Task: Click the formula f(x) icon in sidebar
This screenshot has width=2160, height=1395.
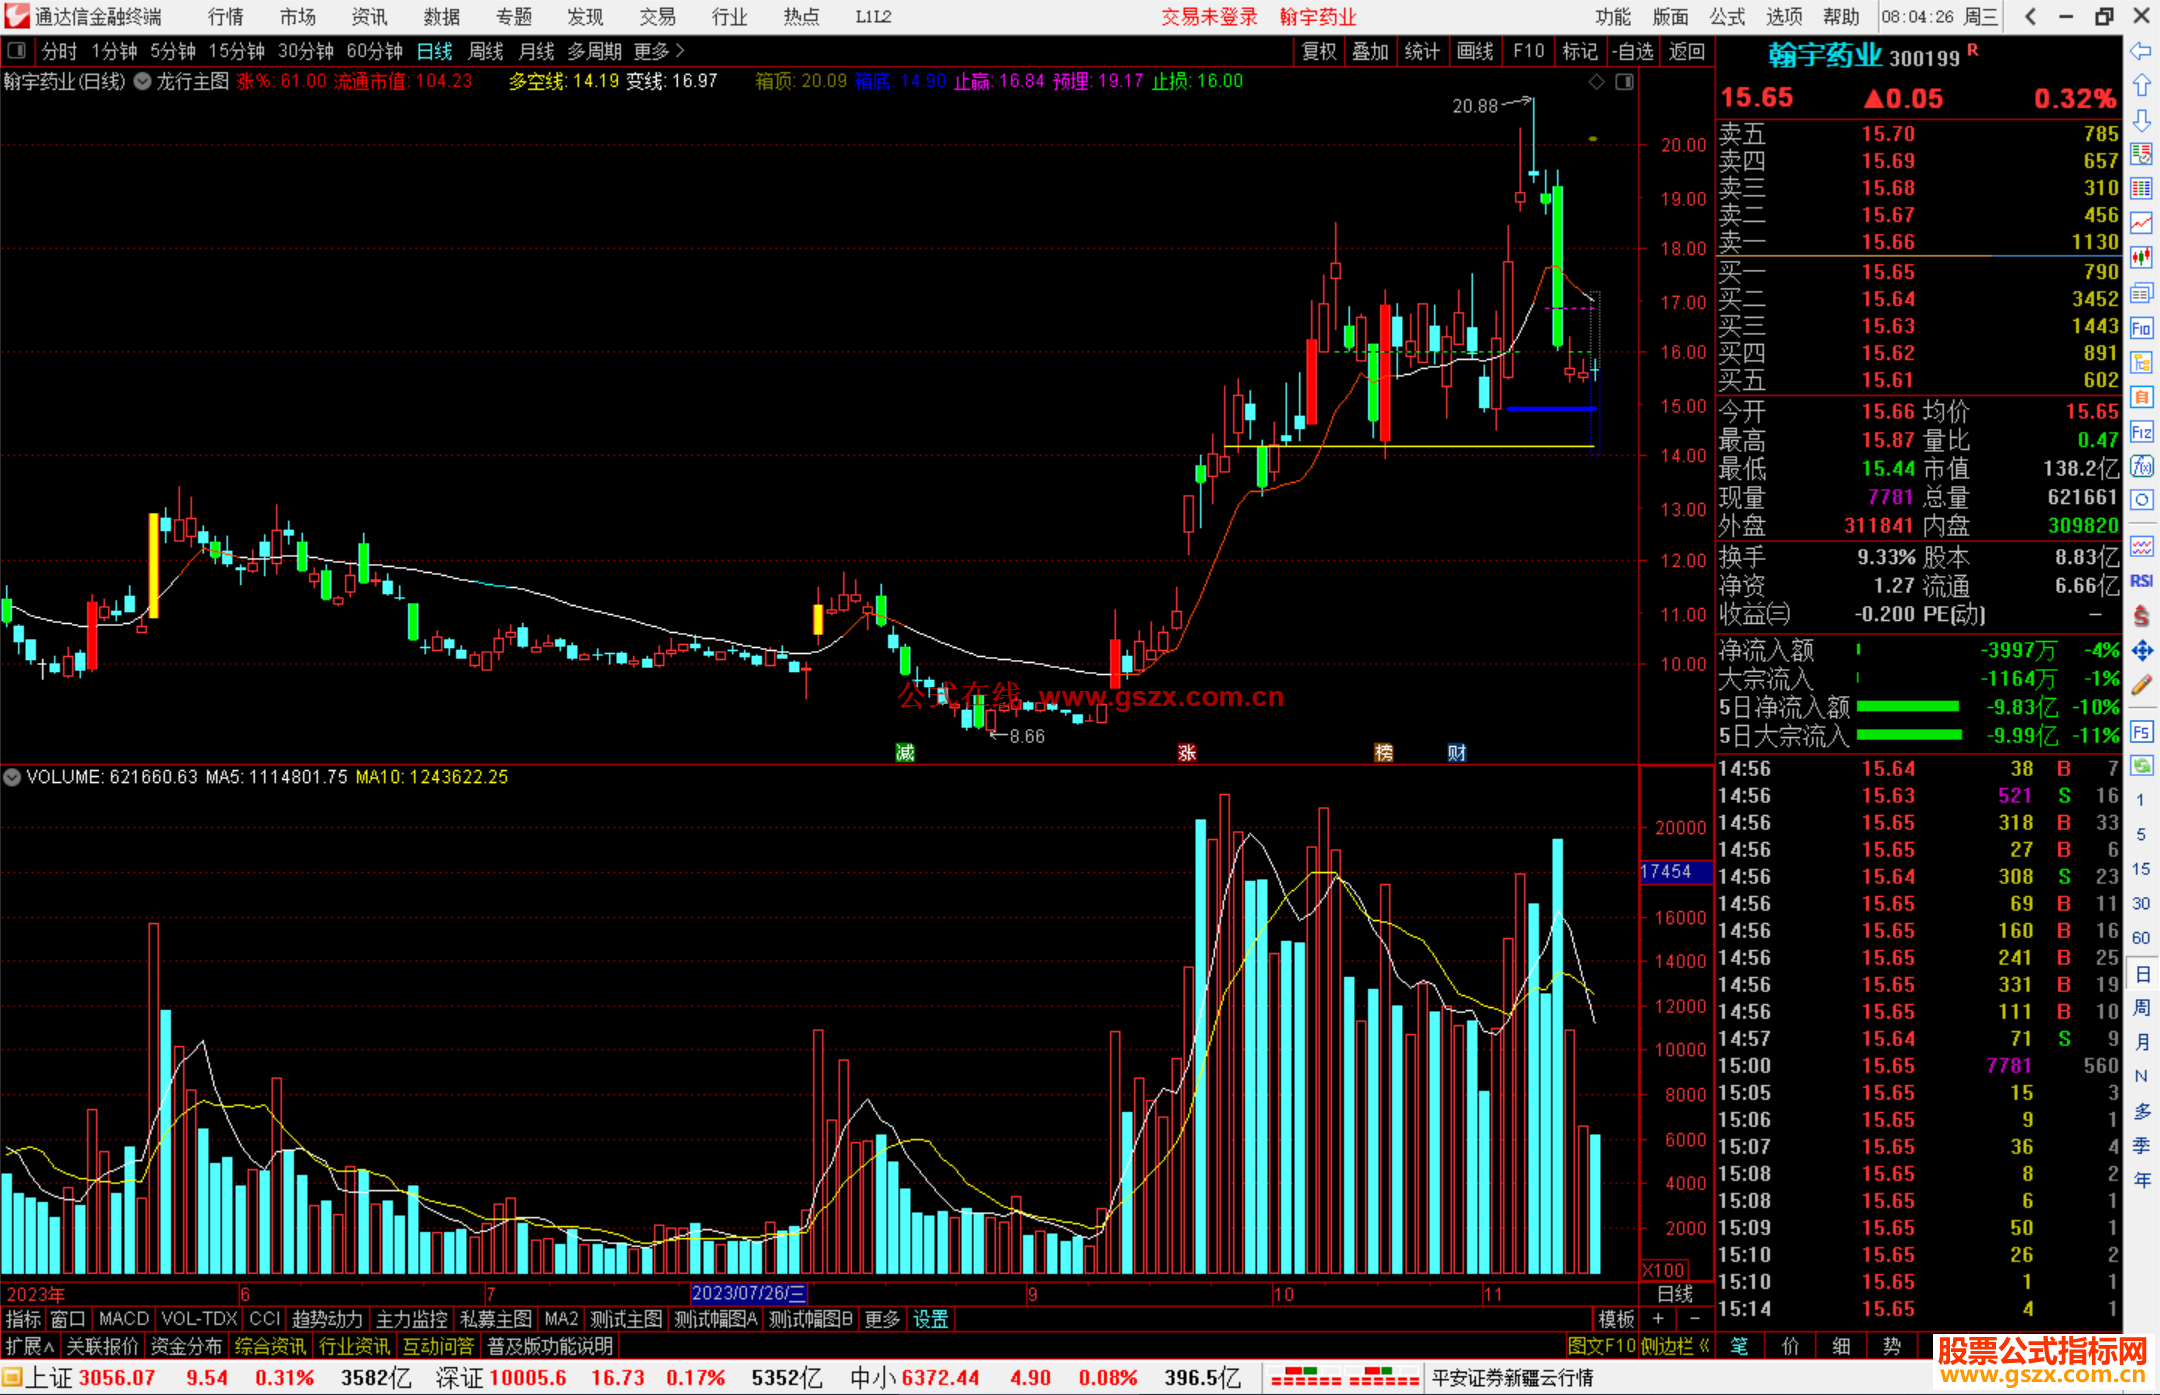Action: click(2141, 466)
